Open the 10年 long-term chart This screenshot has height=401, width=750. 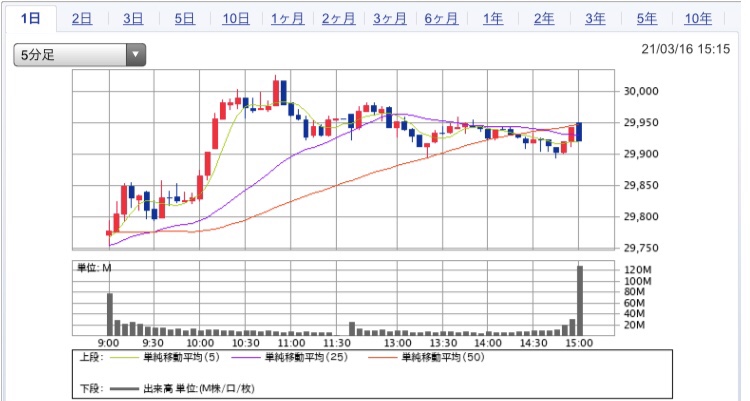(x=698, y=19)
